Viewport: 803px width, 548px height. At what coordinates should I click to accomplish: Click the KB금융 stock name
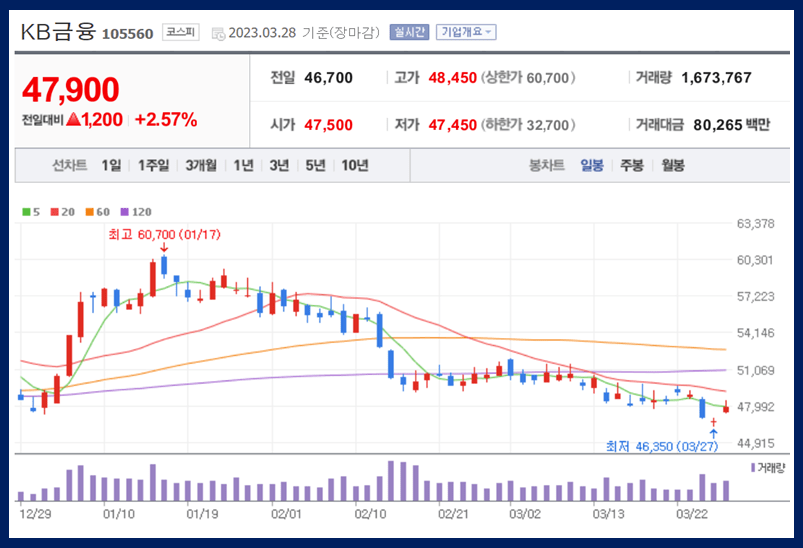pos(58,32)
